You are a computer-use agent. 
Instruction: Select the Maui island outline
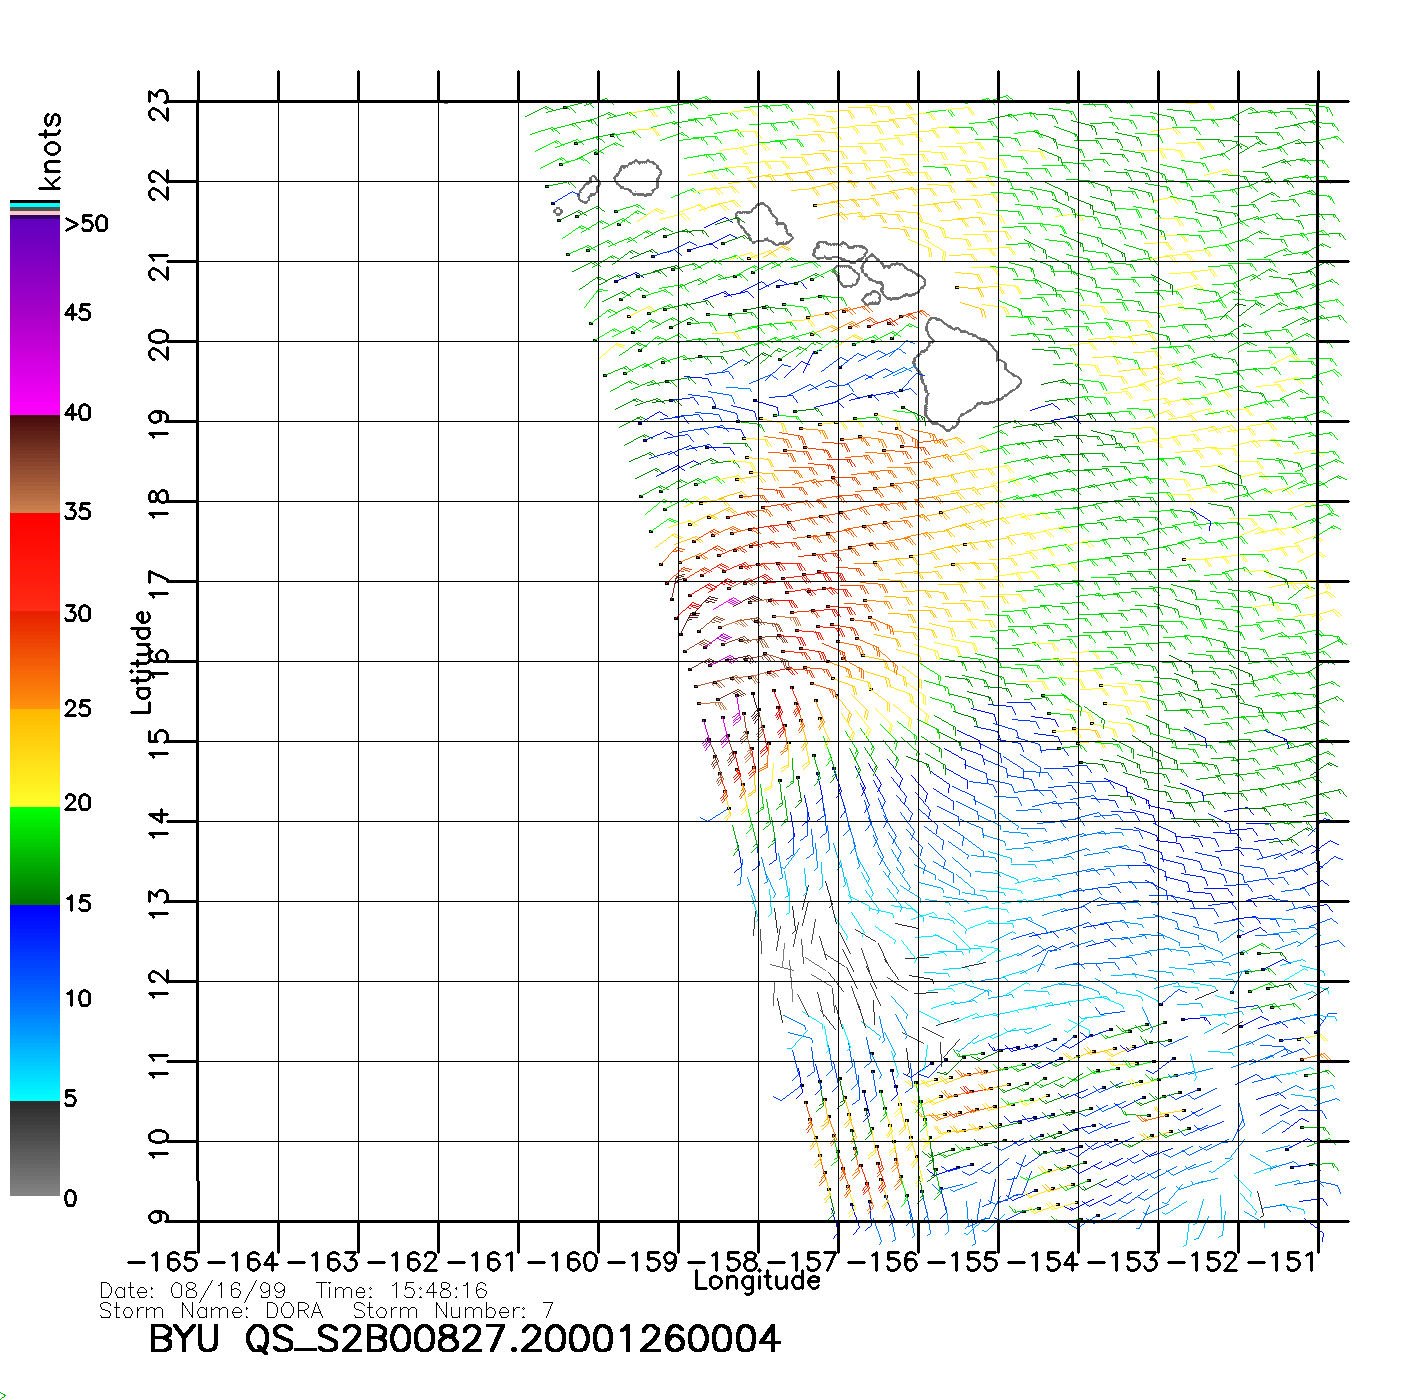click(893, 276)
